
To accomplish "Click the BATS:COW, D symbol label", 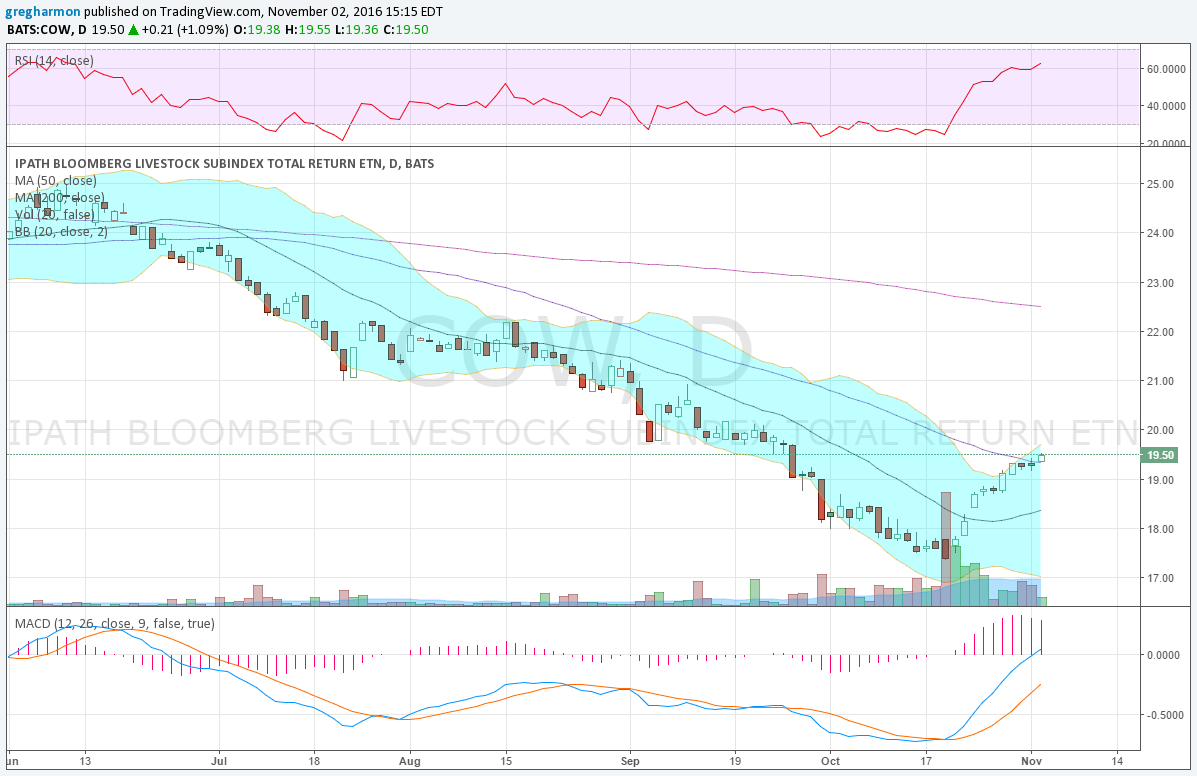I will pos(47,30).
